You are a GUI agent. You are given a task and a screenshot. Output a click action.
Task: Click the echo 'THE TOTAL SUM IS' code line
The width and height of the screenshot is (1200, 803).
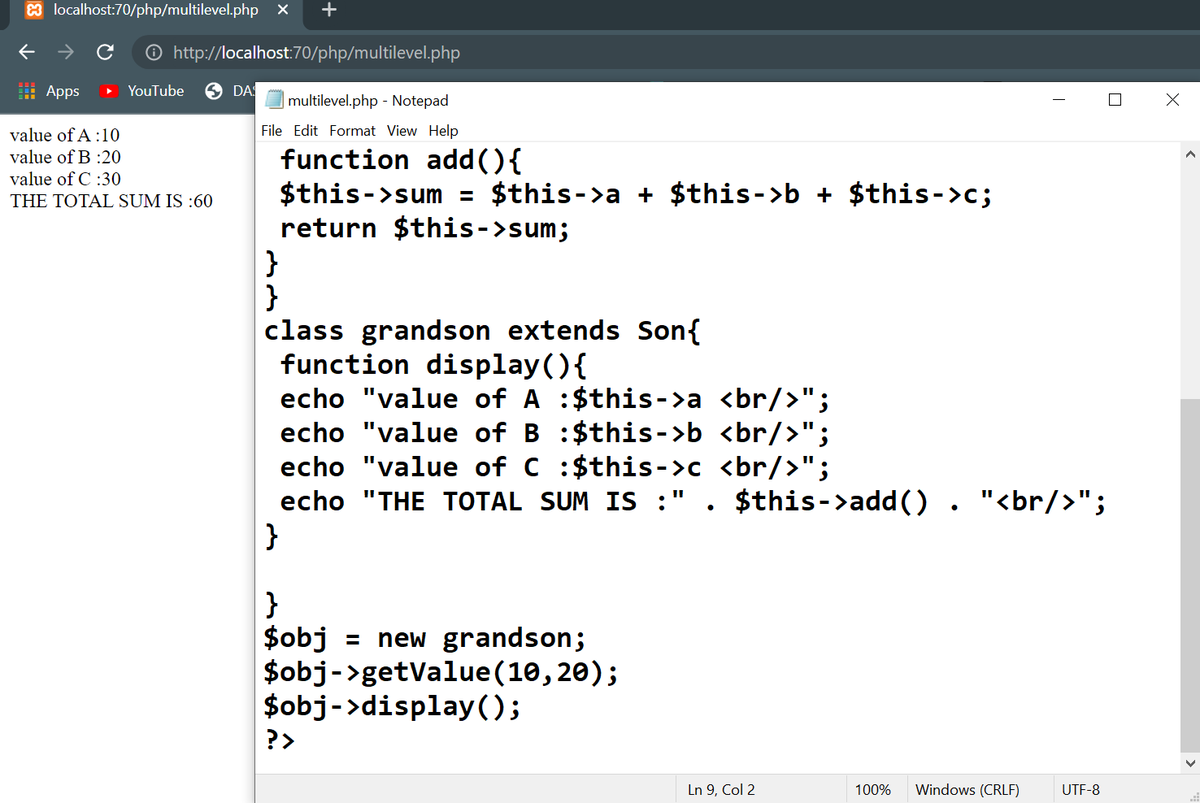tap(693, 501)
